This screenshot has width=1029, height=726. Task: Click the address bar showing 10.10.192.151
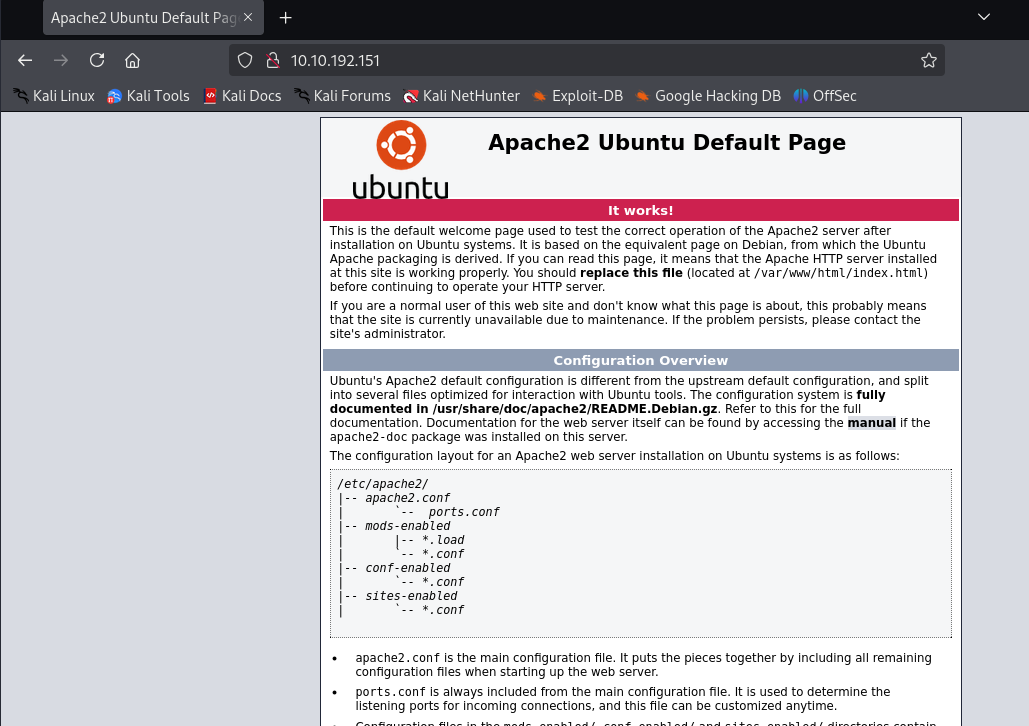[x=587, y=60]
